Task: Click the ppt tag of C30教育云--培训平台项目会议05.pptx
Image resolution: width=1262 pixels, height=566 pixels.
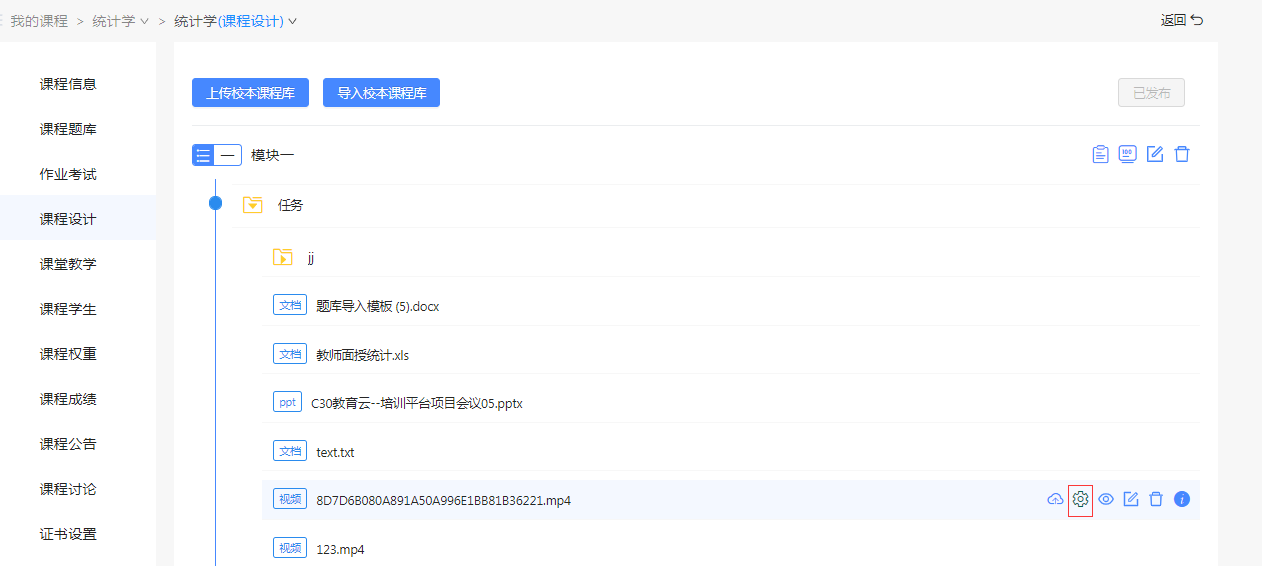Action: 287,402
